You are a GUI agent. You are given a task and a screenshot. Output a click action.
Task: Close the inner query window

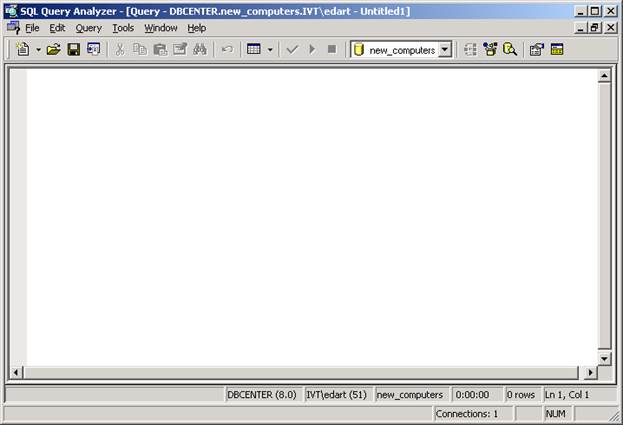(x=610, y=28)
